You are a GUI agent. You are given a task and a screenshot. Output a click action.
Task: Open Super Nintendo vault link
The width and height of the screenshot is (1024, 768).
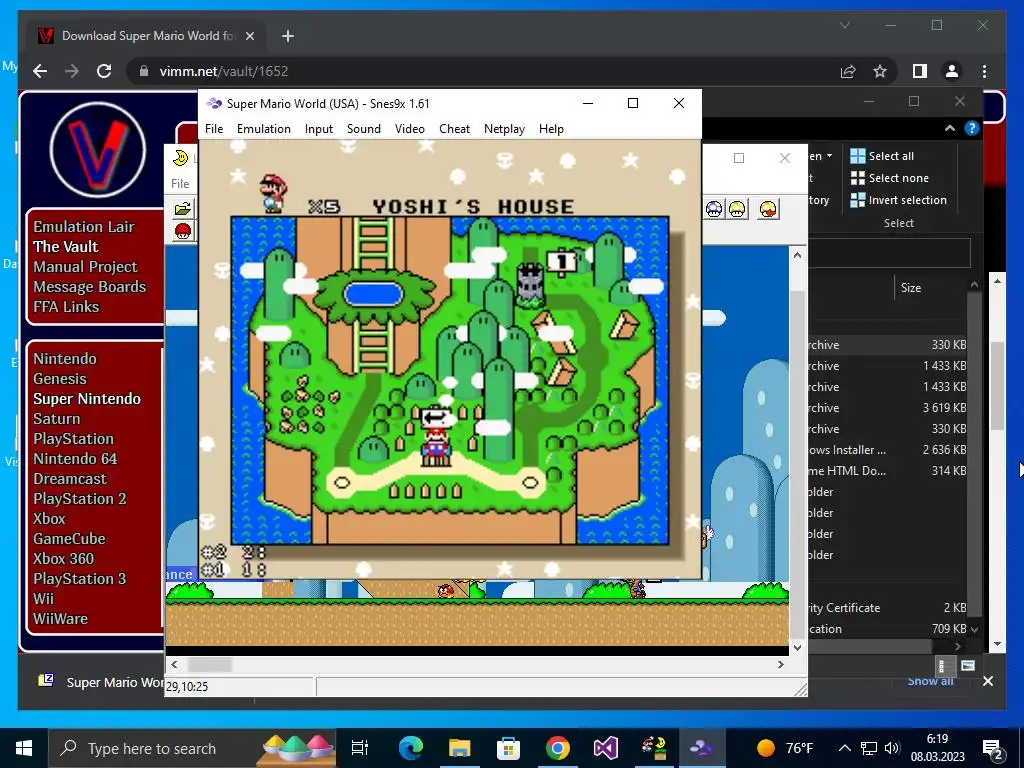[x=87, y=398]
